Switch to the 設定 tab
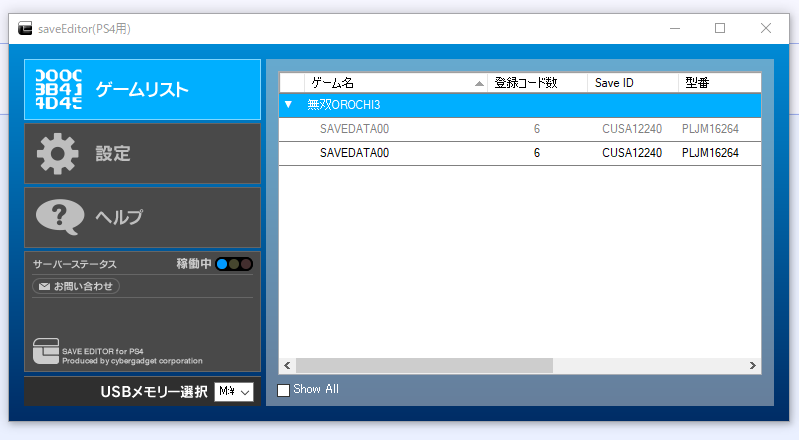 click(142, 154)
